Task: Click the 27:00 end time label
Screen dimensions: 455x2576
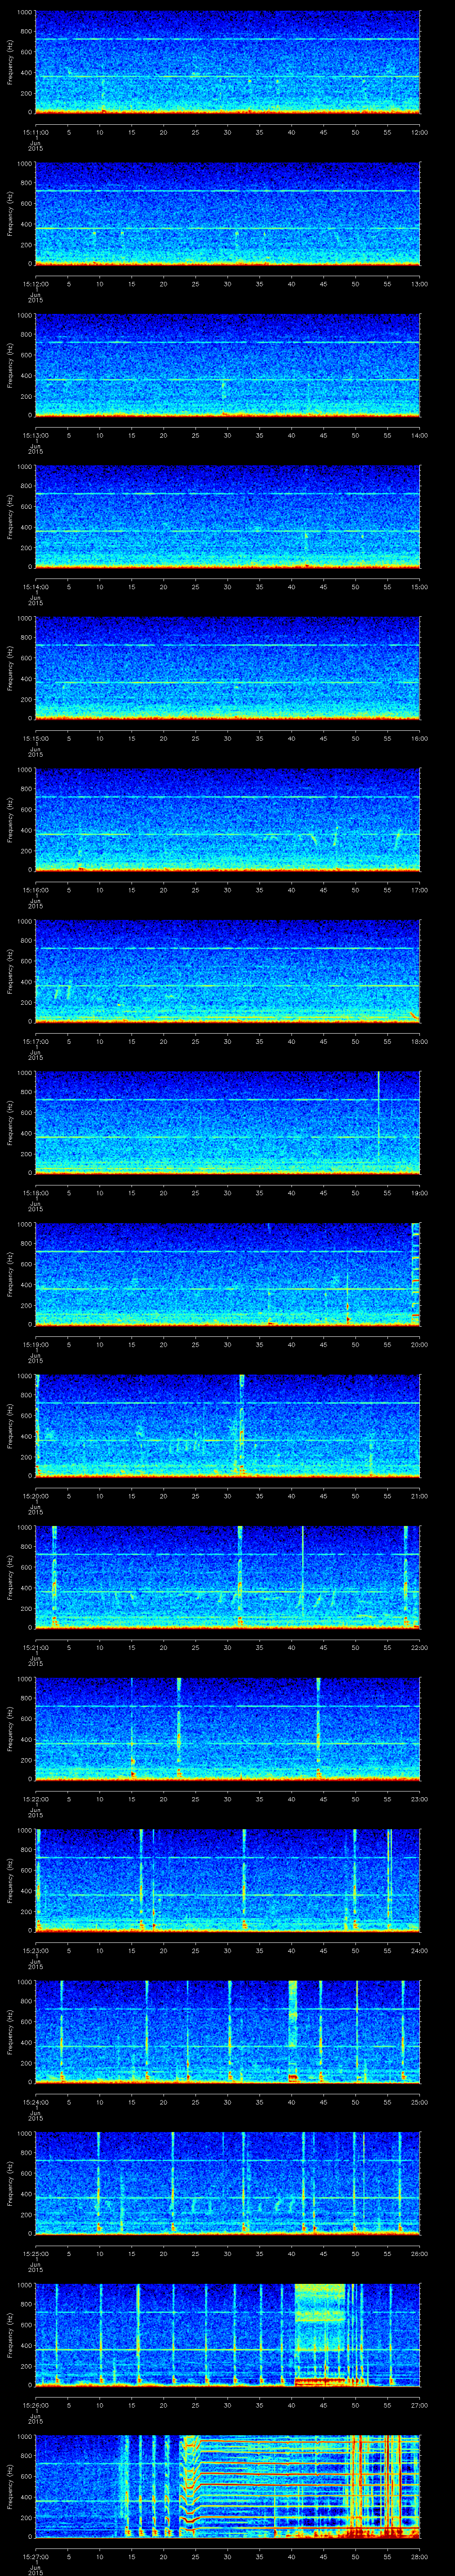Action: 419,2405
